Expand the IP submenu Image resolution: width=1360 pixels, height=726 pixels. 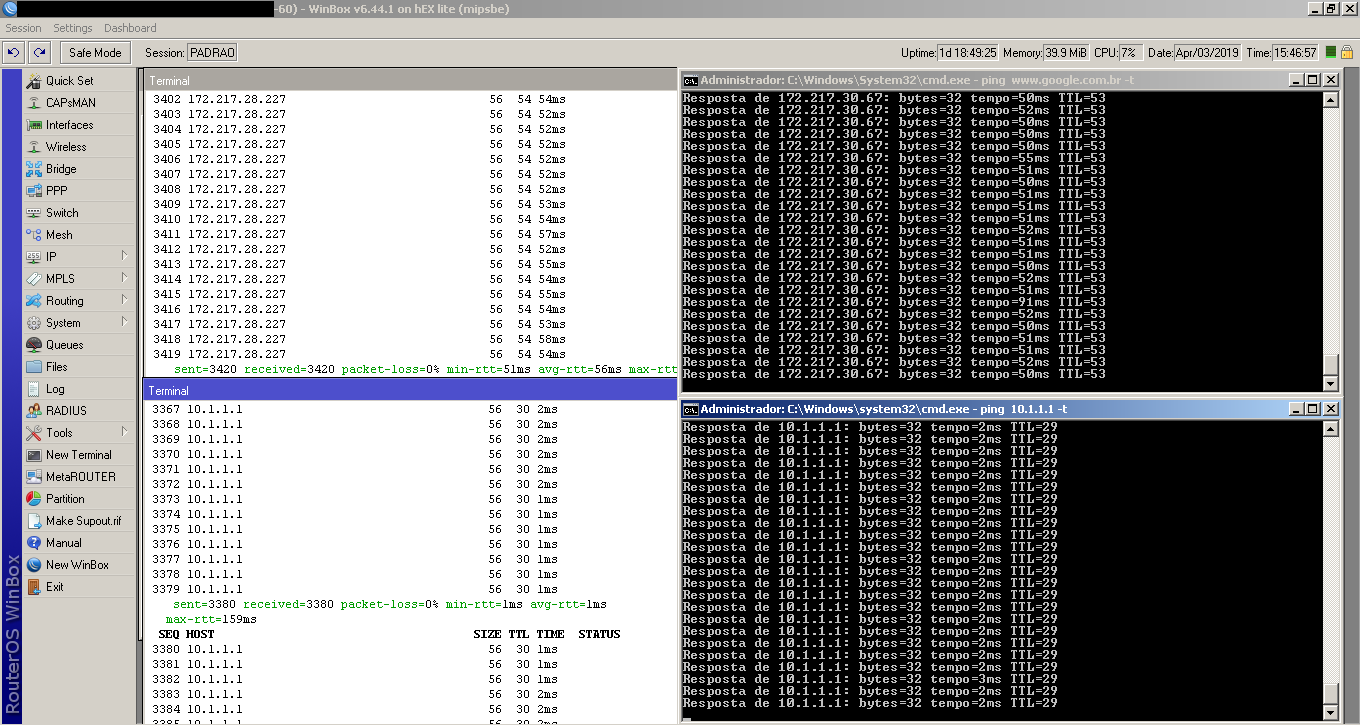[x=79, y=257]
